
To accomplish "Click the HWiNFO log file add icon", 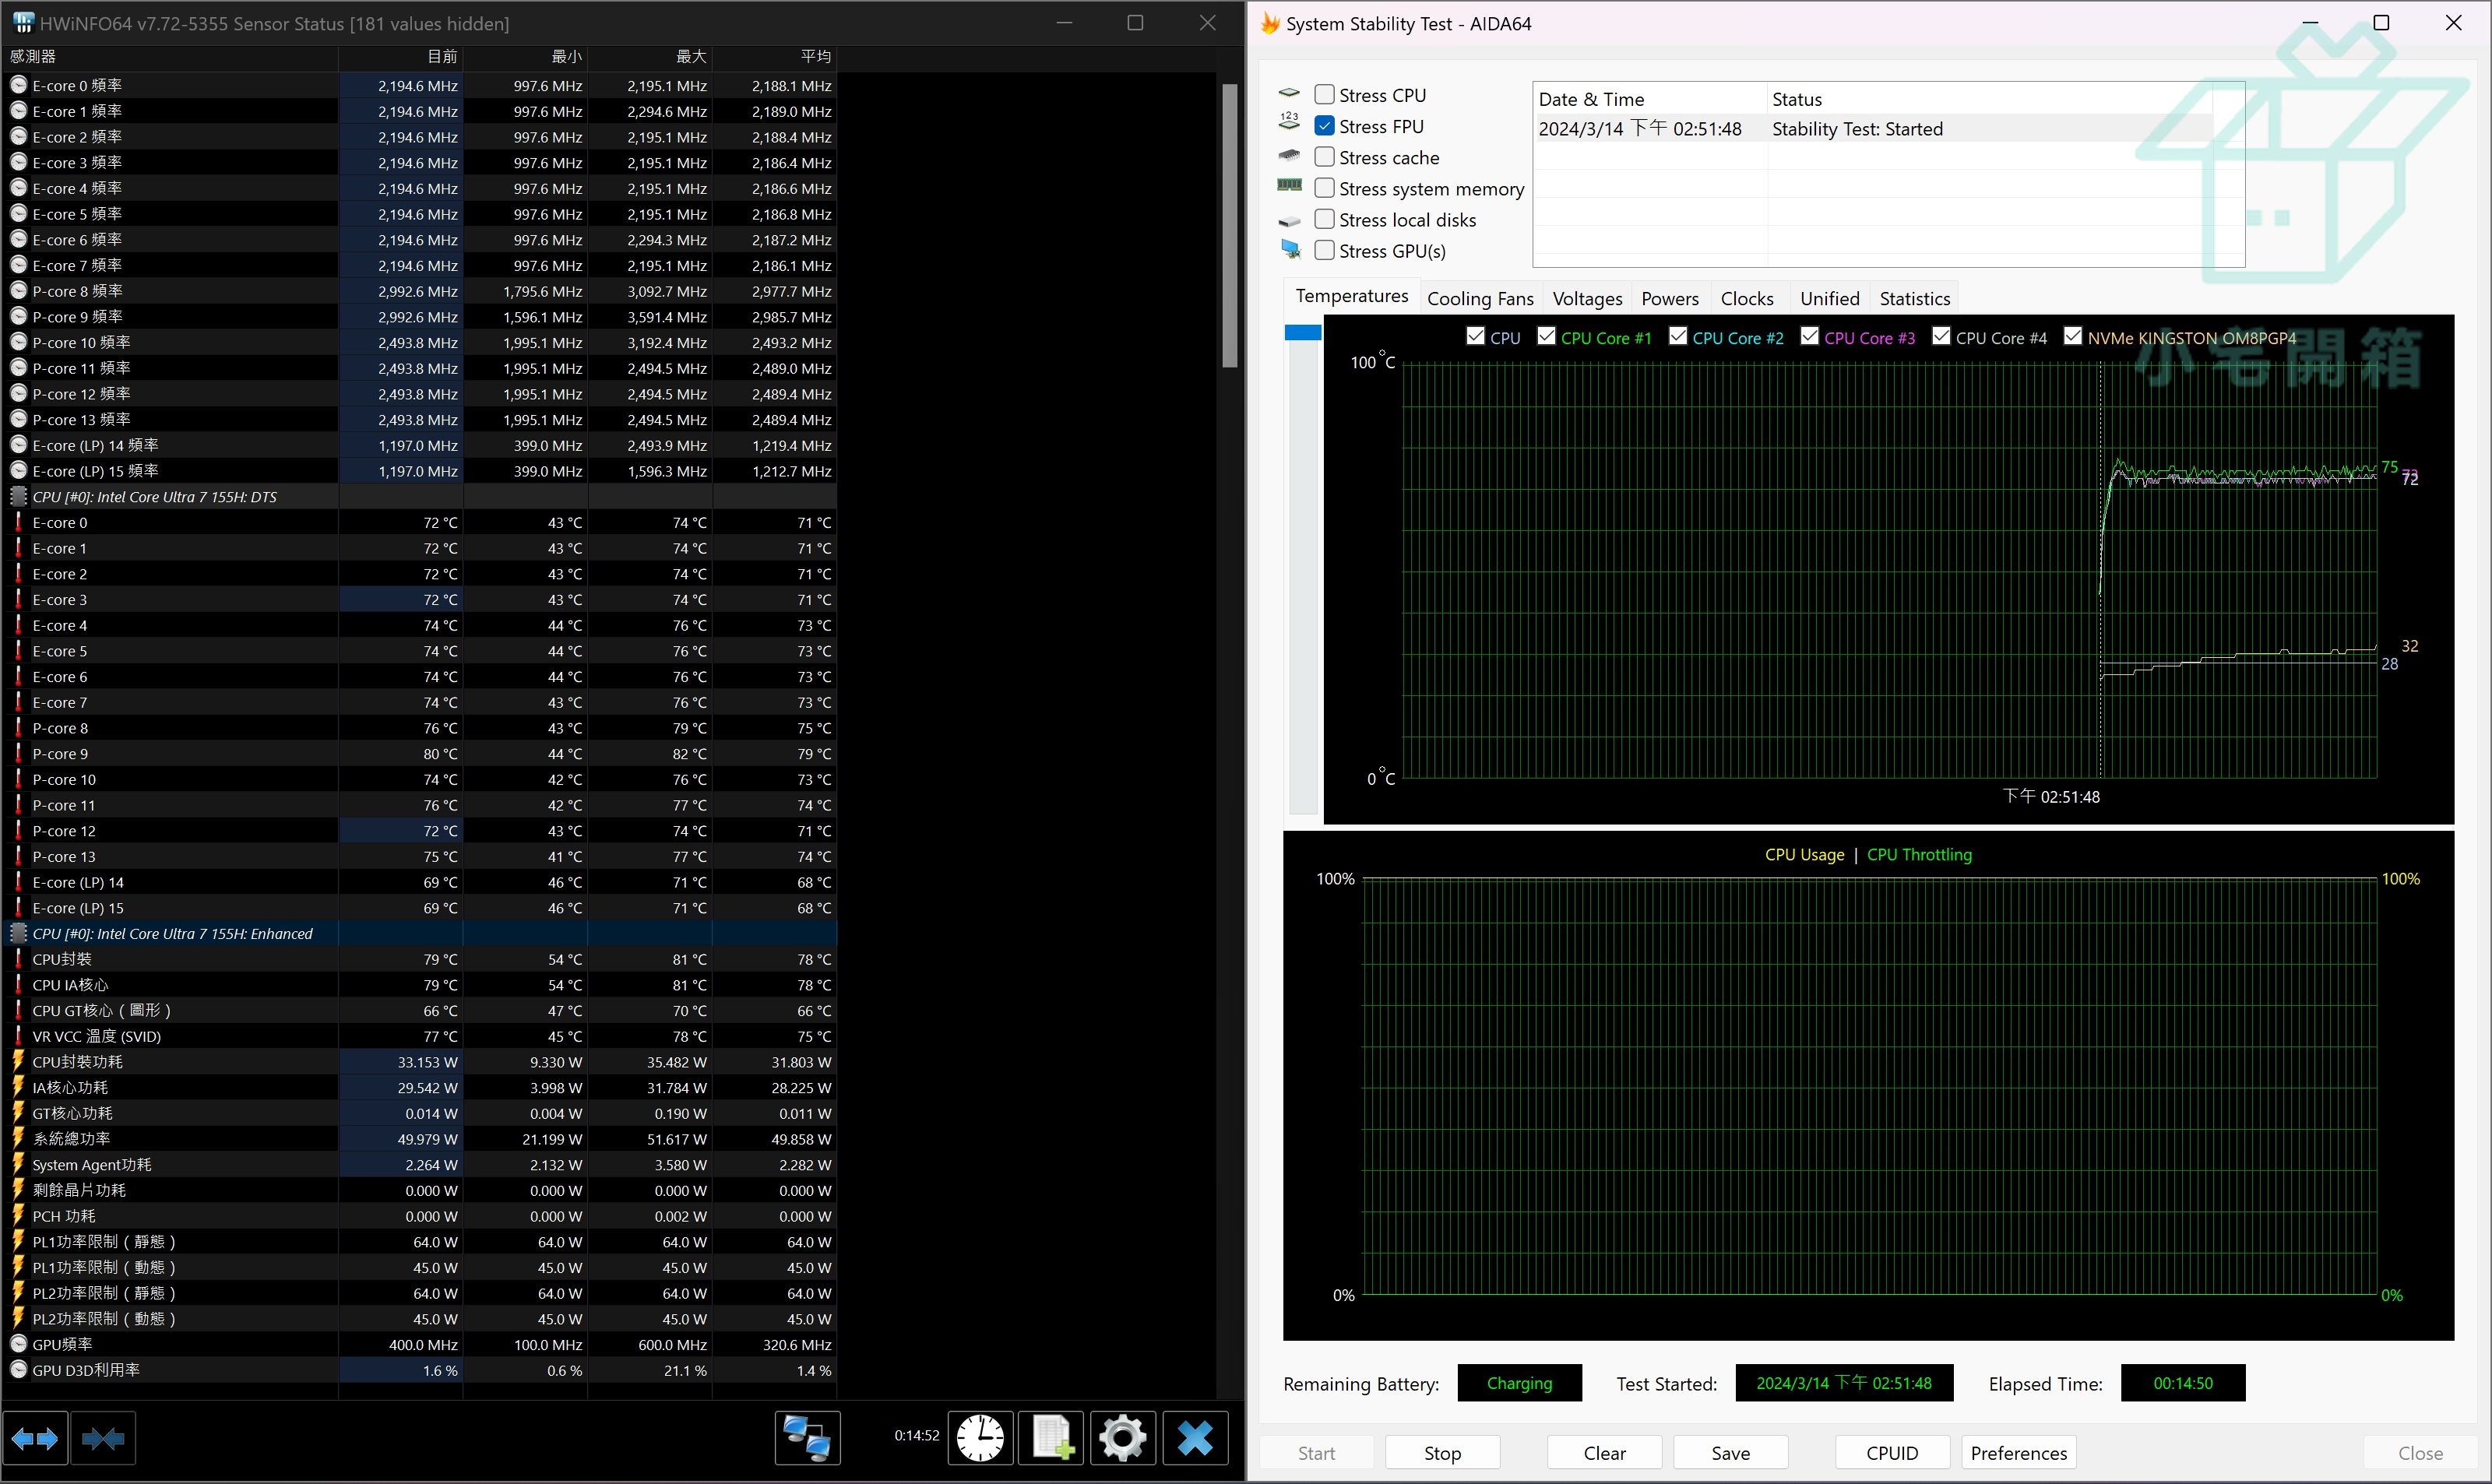I will tap(1051, 1438).
